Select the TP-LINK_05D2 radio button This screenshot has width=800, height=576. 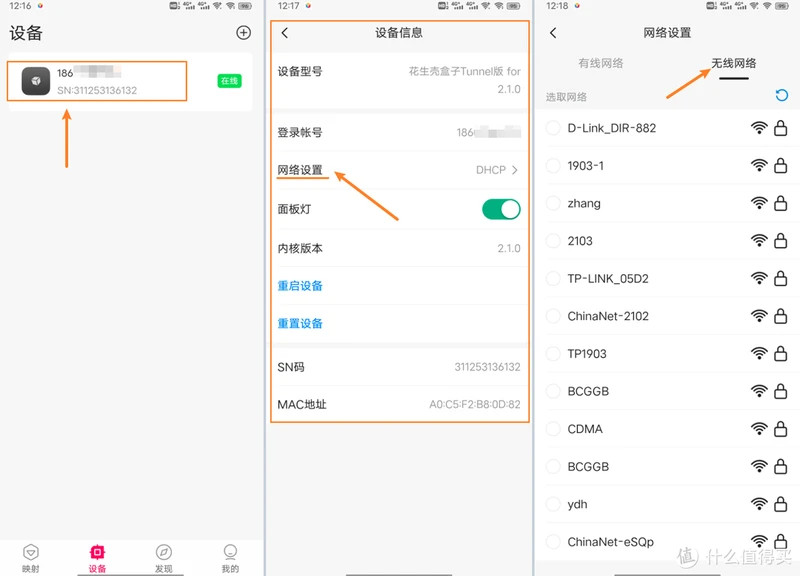[x=553, y=278]
